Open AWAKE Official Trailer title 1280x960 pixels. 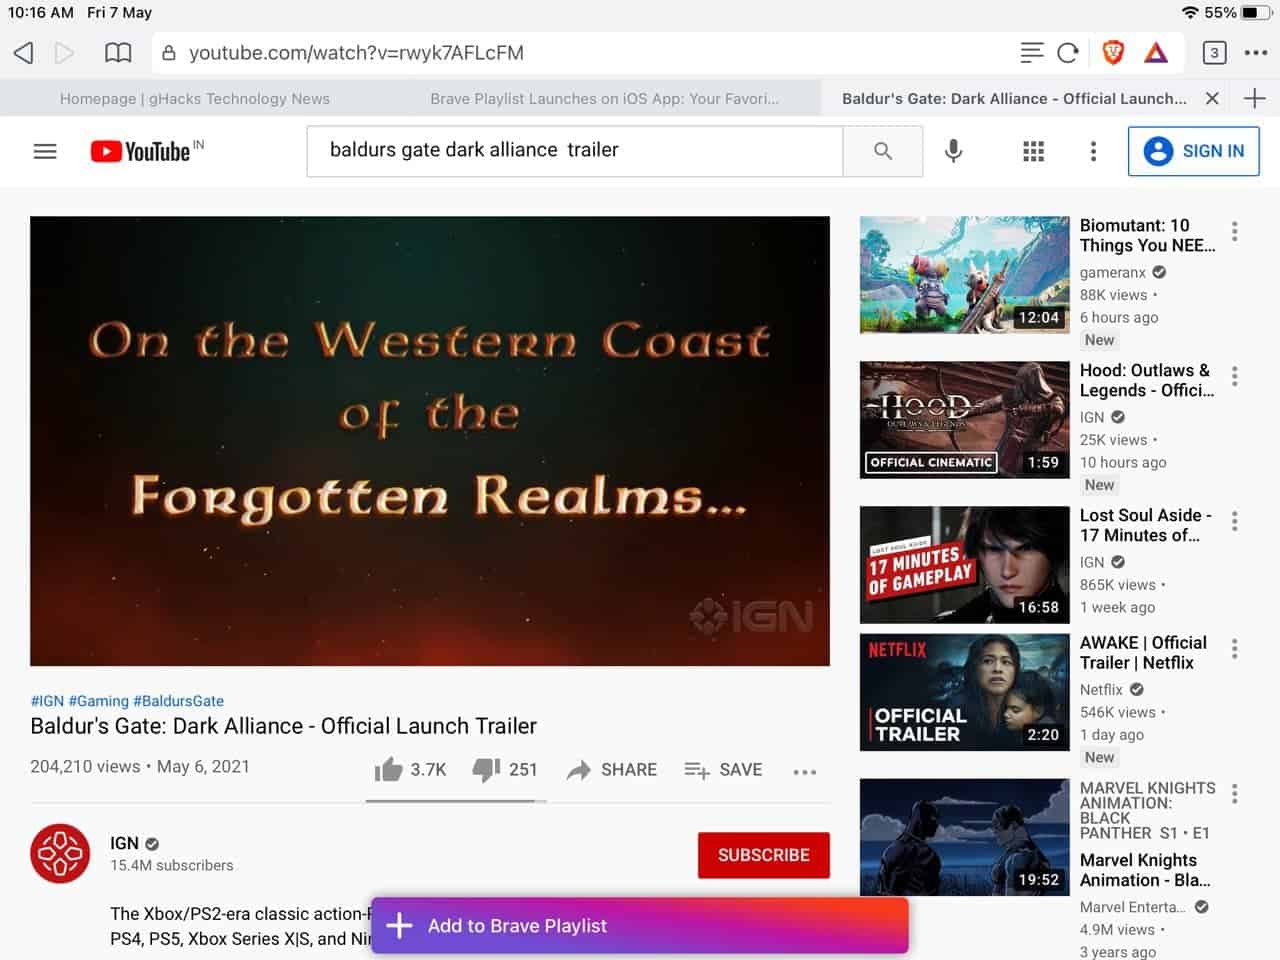pos(1143,652)
